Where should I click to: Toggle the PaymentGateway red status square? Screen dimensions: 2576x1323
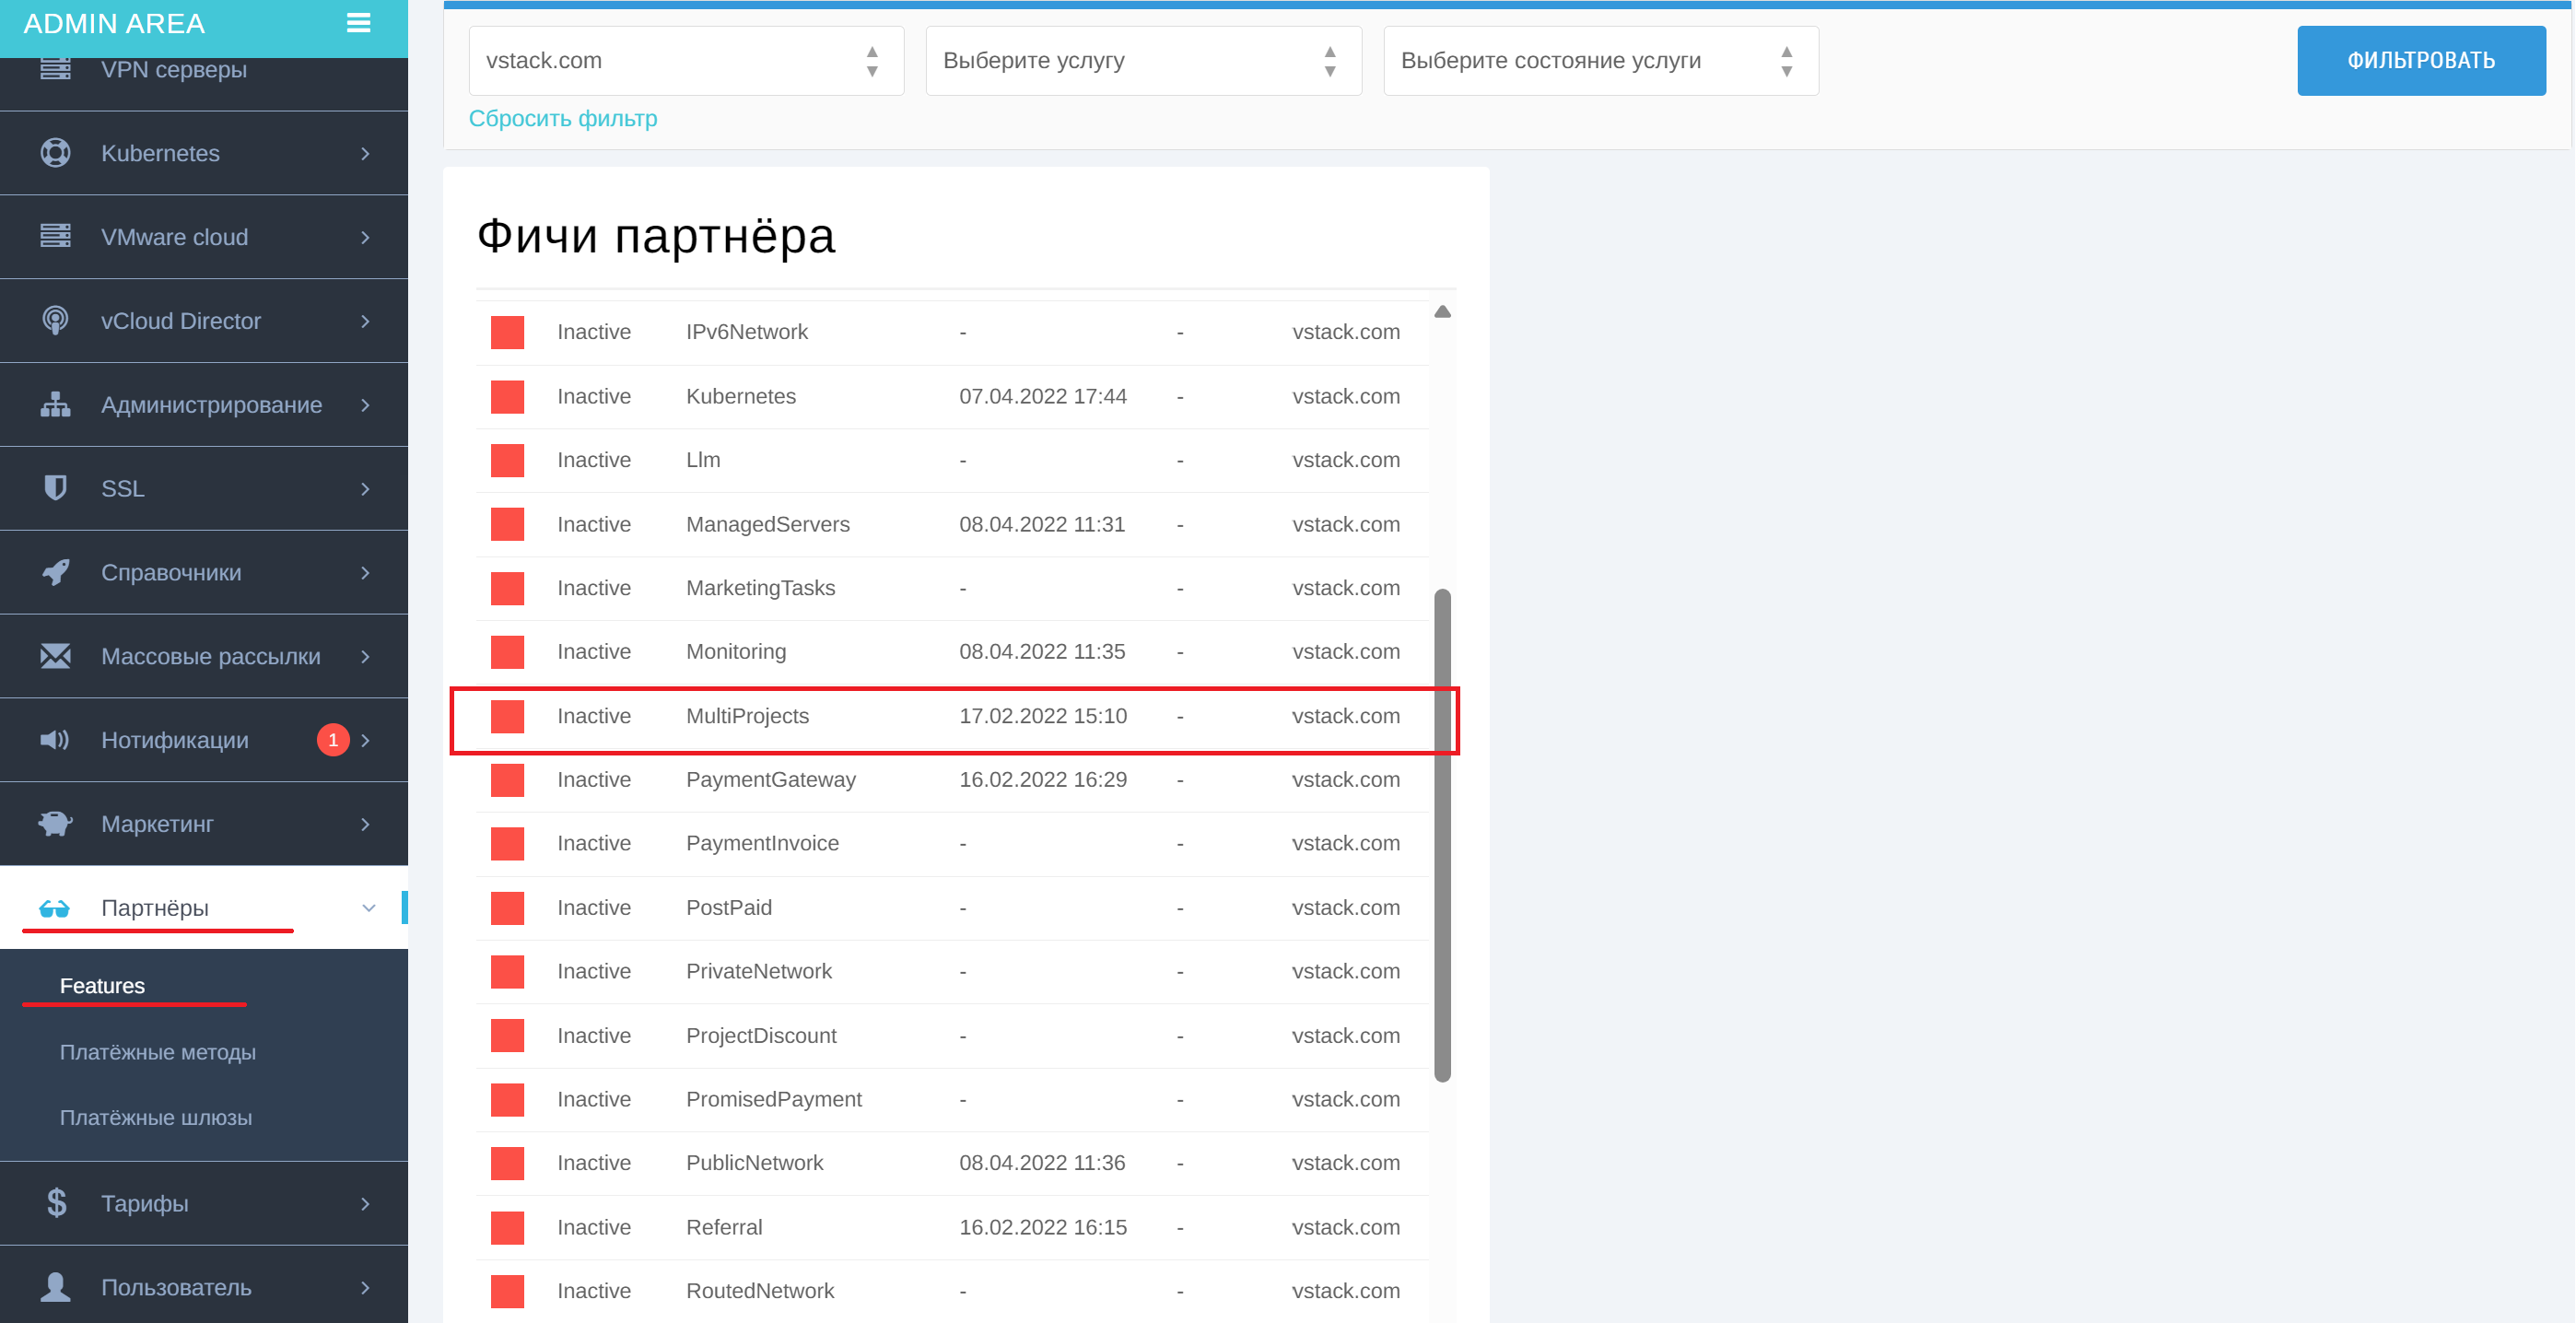click(x=507, y=780)
